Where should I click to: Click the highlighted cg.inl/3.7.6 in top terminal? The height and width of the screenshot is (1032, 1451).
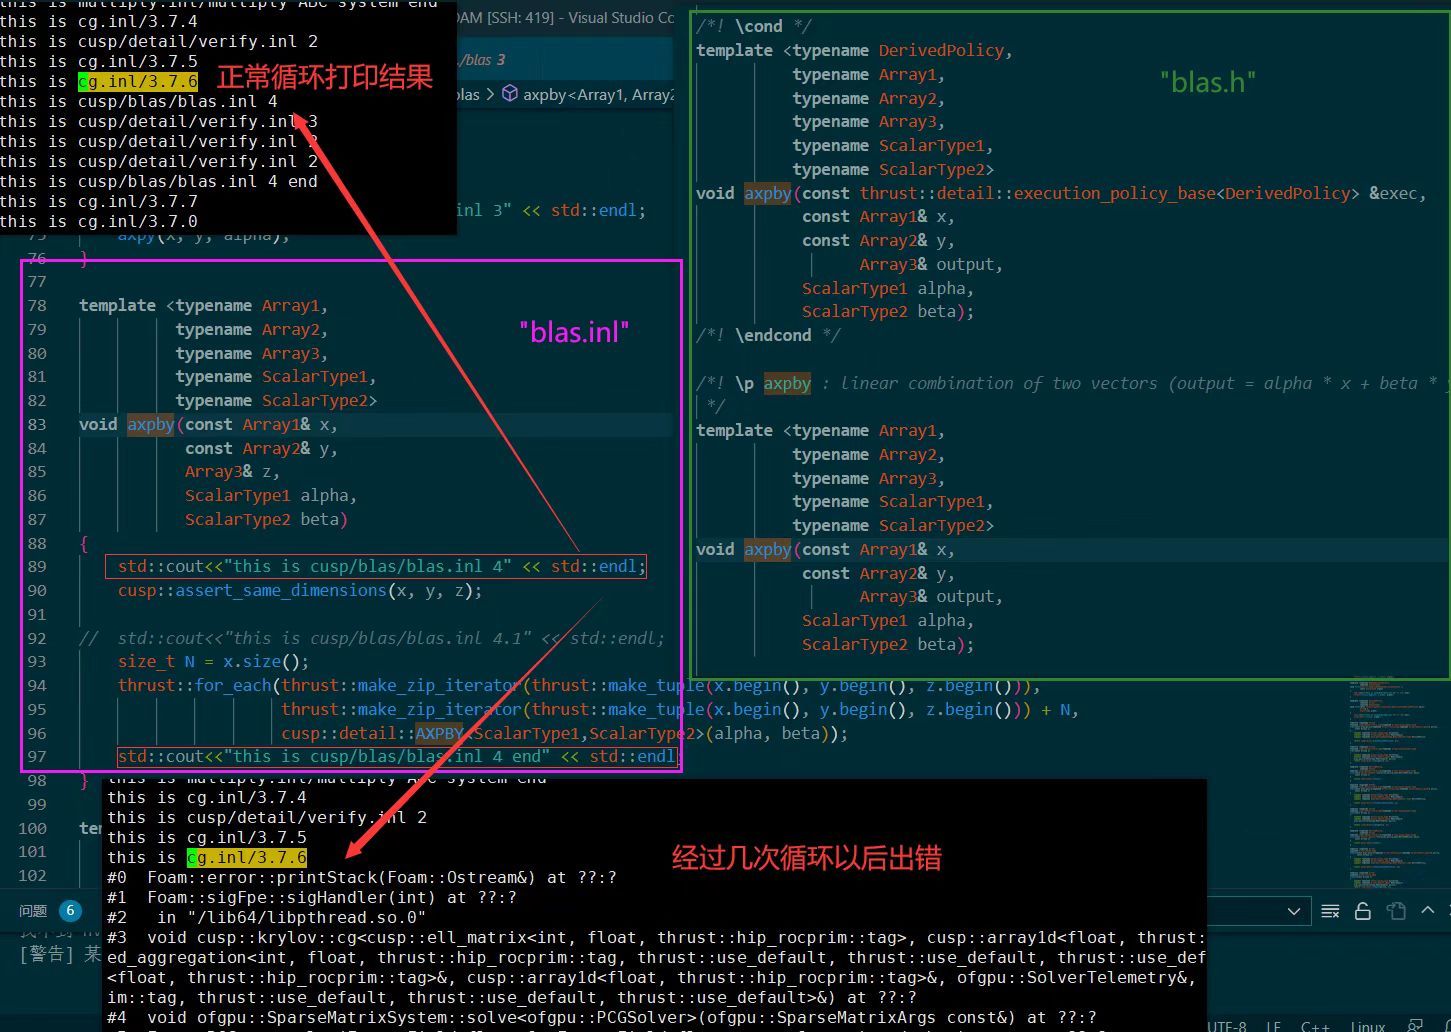click(x=138, y=81)
